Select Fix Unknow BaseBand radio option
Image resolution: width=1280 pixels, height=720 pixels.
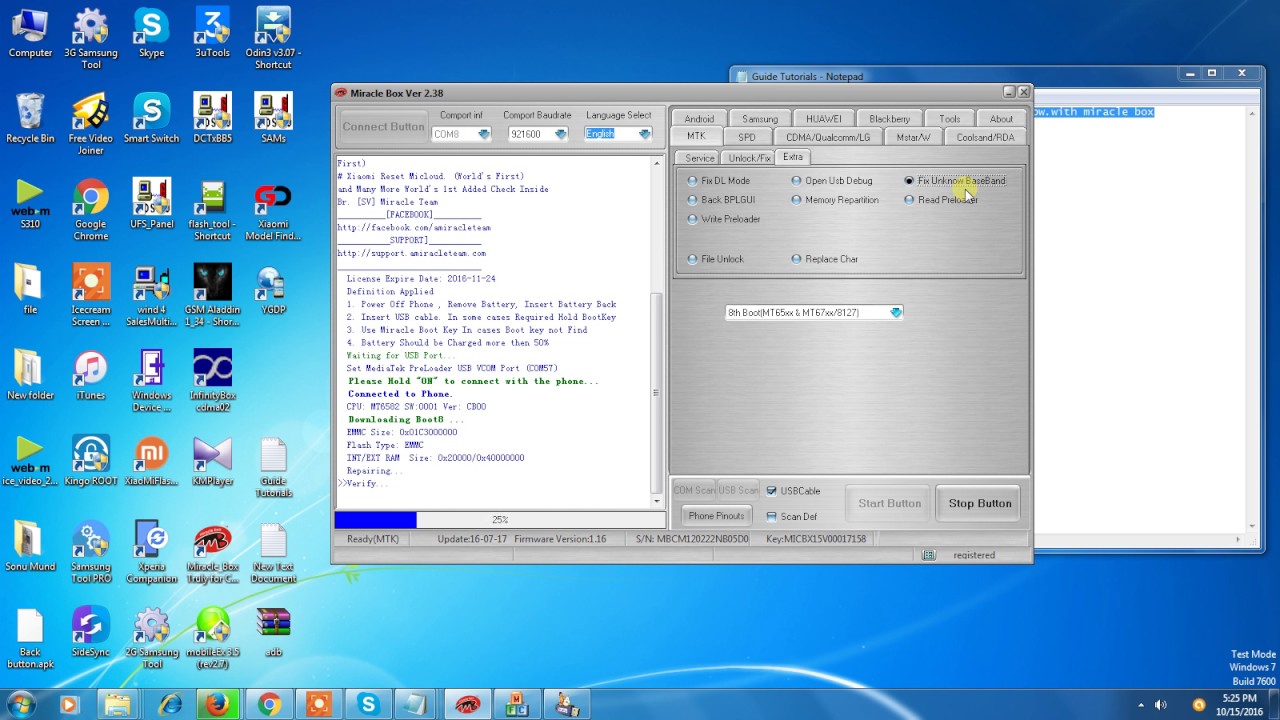(955, 181)
